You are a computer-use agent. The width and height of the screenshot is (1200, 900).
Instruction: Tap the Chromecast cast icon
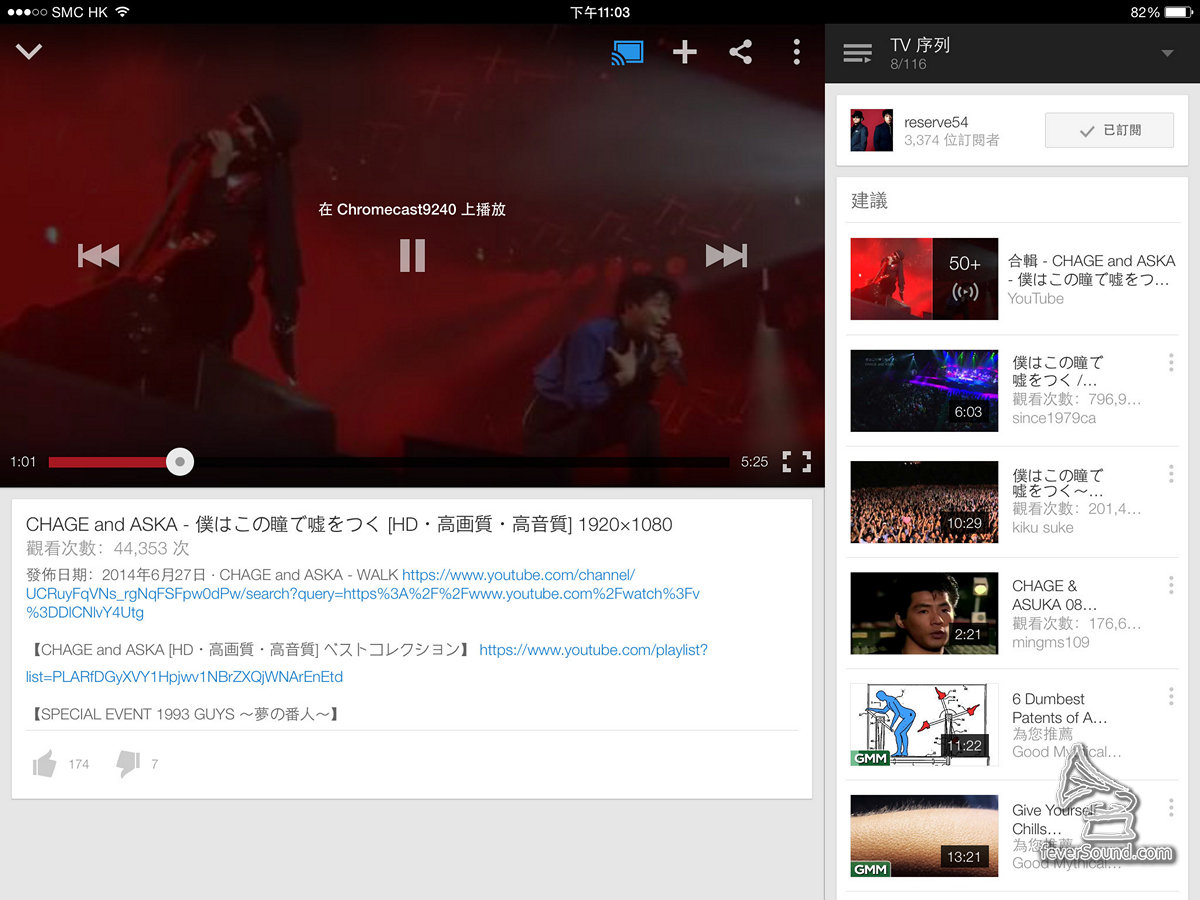click(x=628, y=52)
